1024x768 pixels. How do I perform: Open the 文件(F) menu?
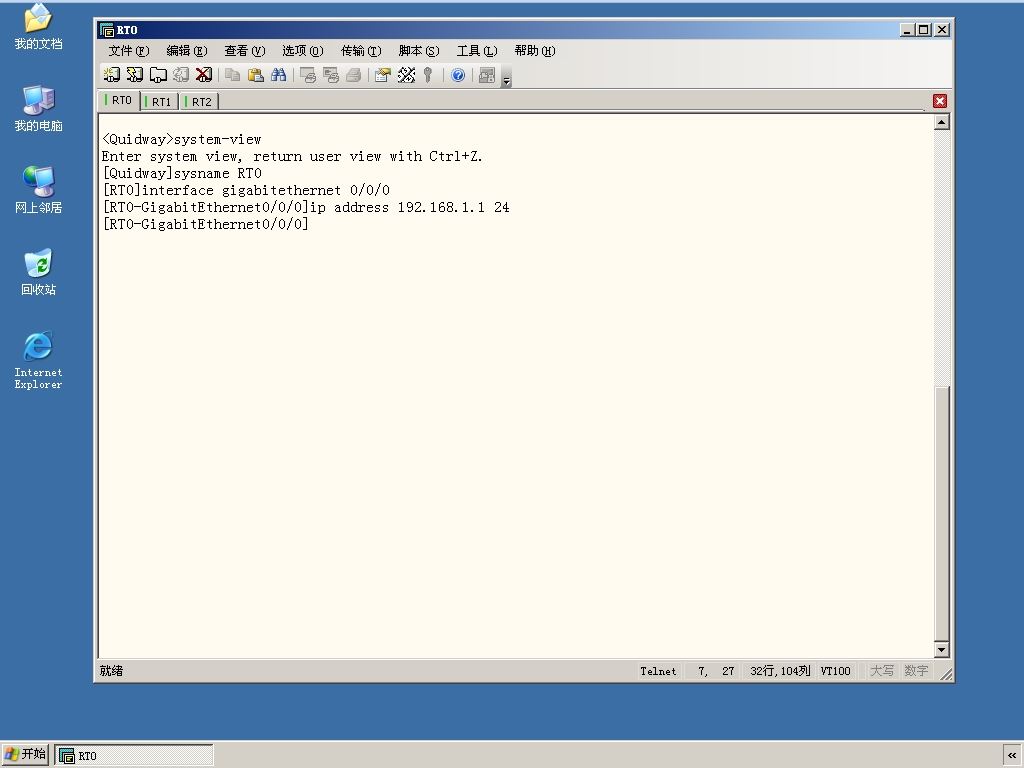click(x=129, y=51)
